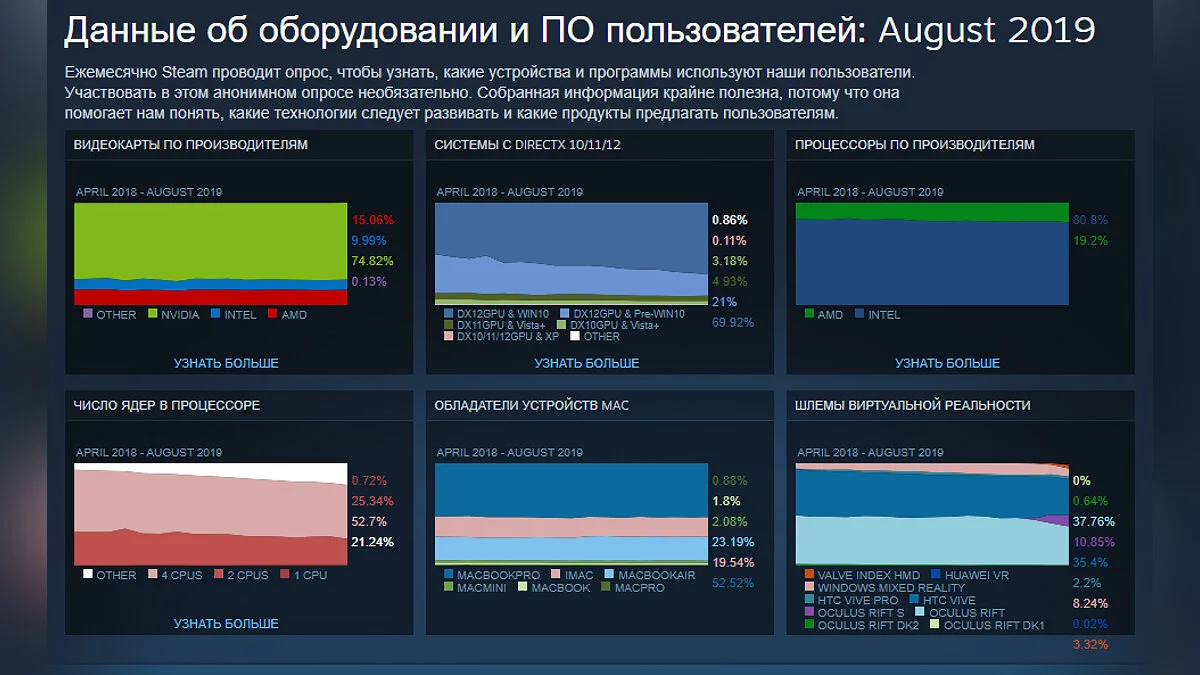Click the DirectX systems area chart
The width and height of the screenshot is (1200, 675).
572,254
